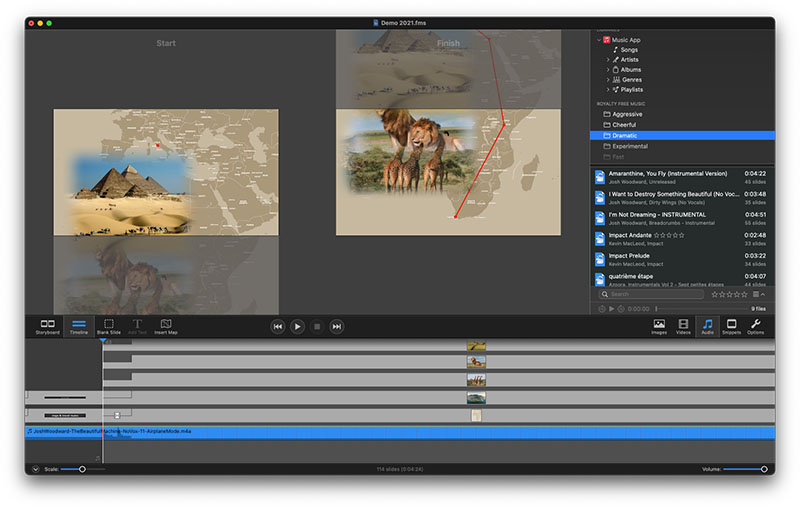Select I Want to Destroy Something Beautiful
The height and width of the screenshot is (508, 800).
tap(682, 198)
